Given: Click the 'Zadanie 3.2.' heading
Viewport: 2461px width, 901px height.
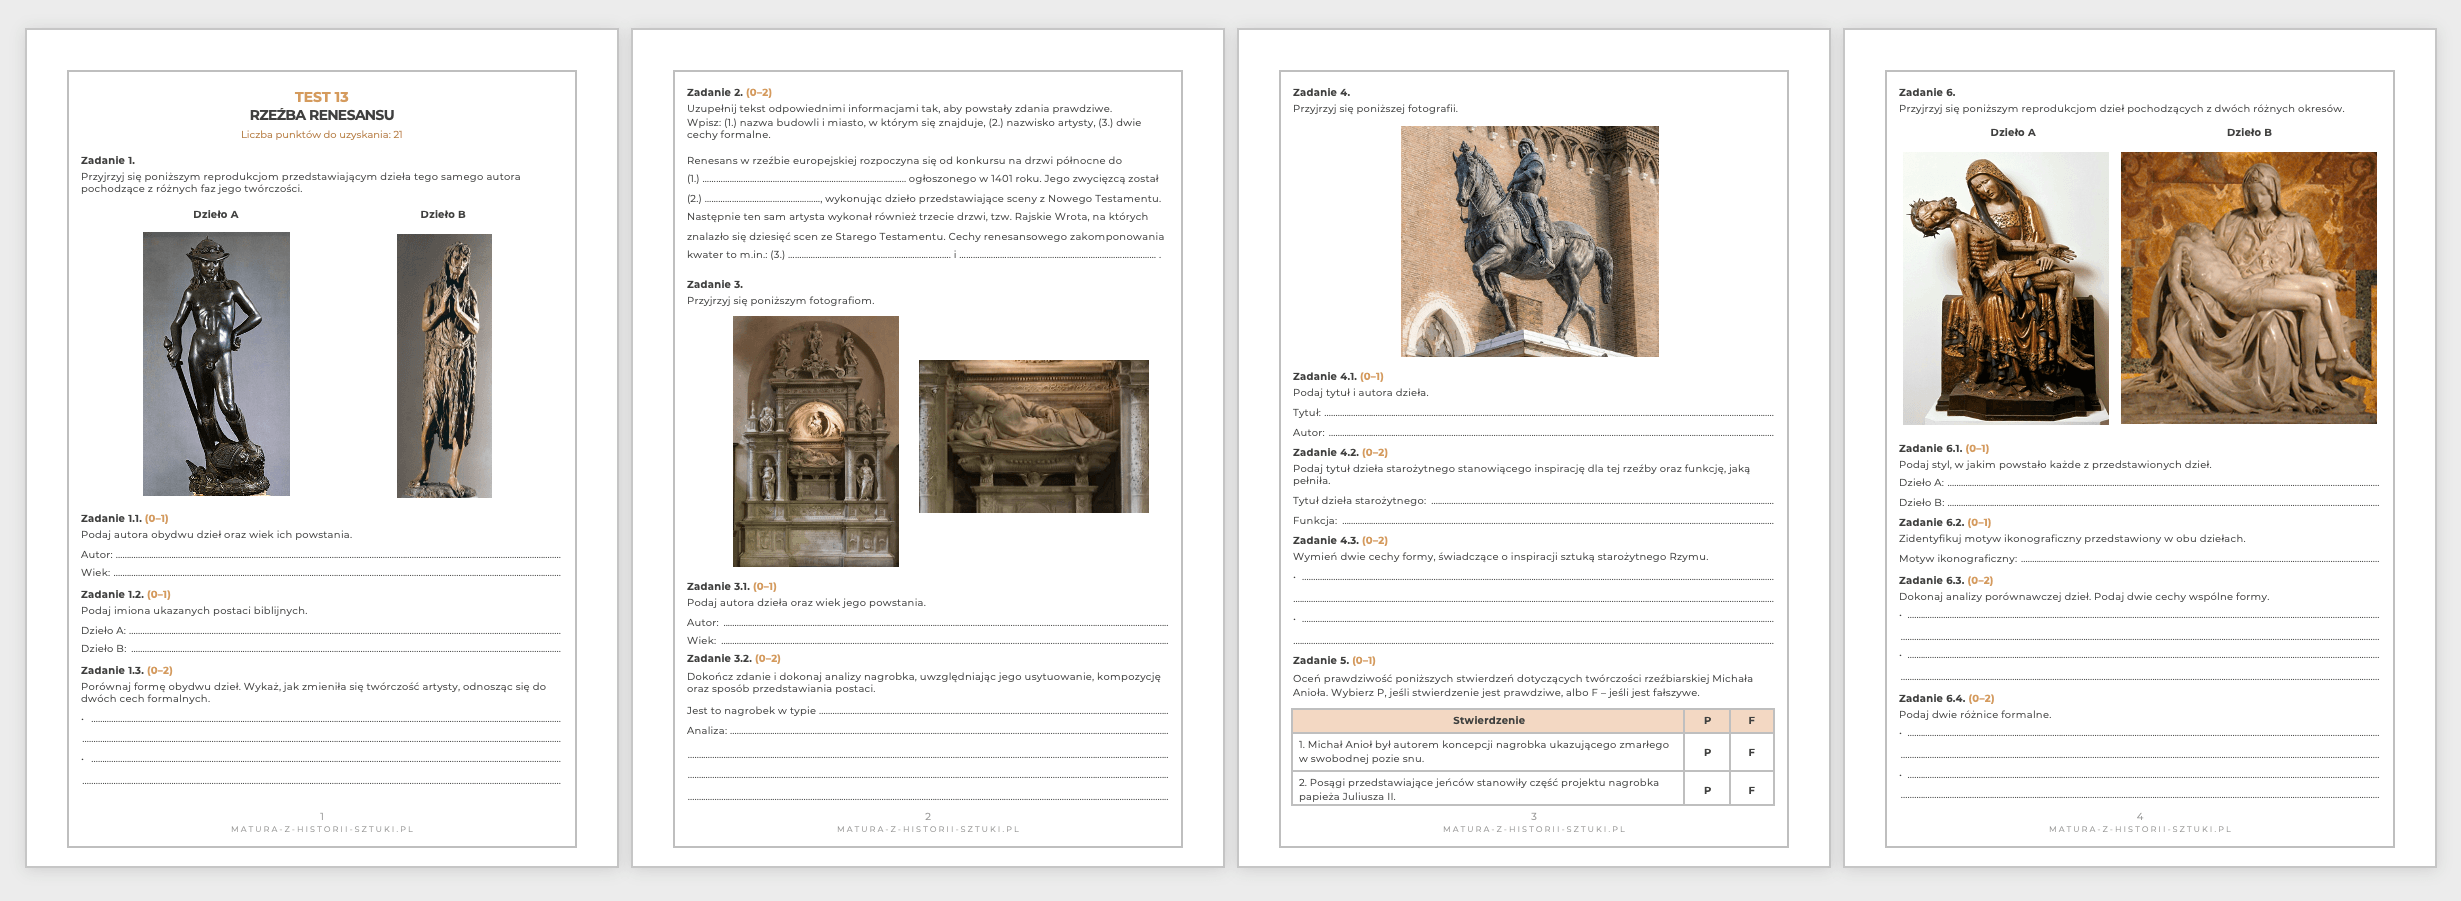Looking at the screenshot, I should (x=719, y=659).
